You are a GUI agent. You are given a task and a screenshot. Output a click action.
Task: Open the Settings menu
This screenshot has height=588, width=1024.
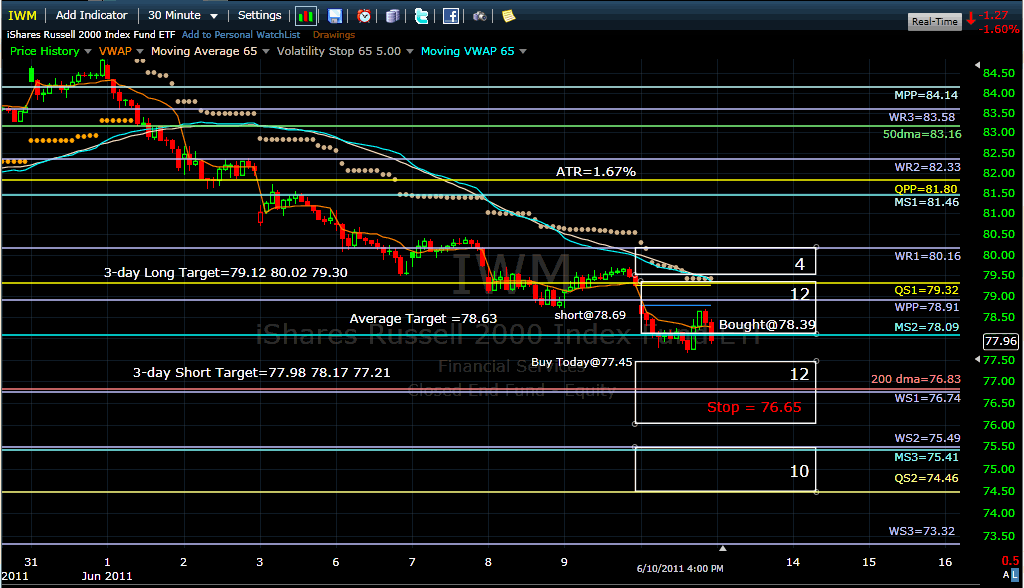[259, 15]
